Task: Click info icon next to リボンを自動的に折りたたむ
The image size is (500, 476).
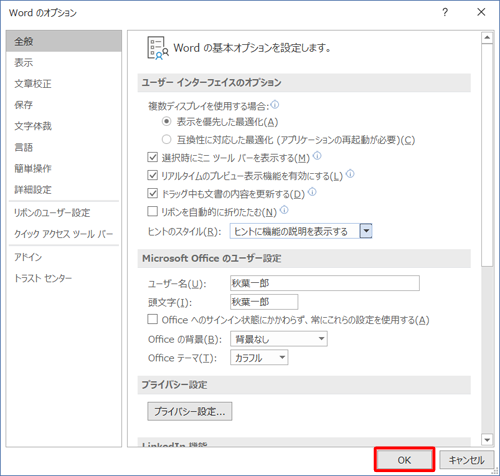Action: click(284, 210)
